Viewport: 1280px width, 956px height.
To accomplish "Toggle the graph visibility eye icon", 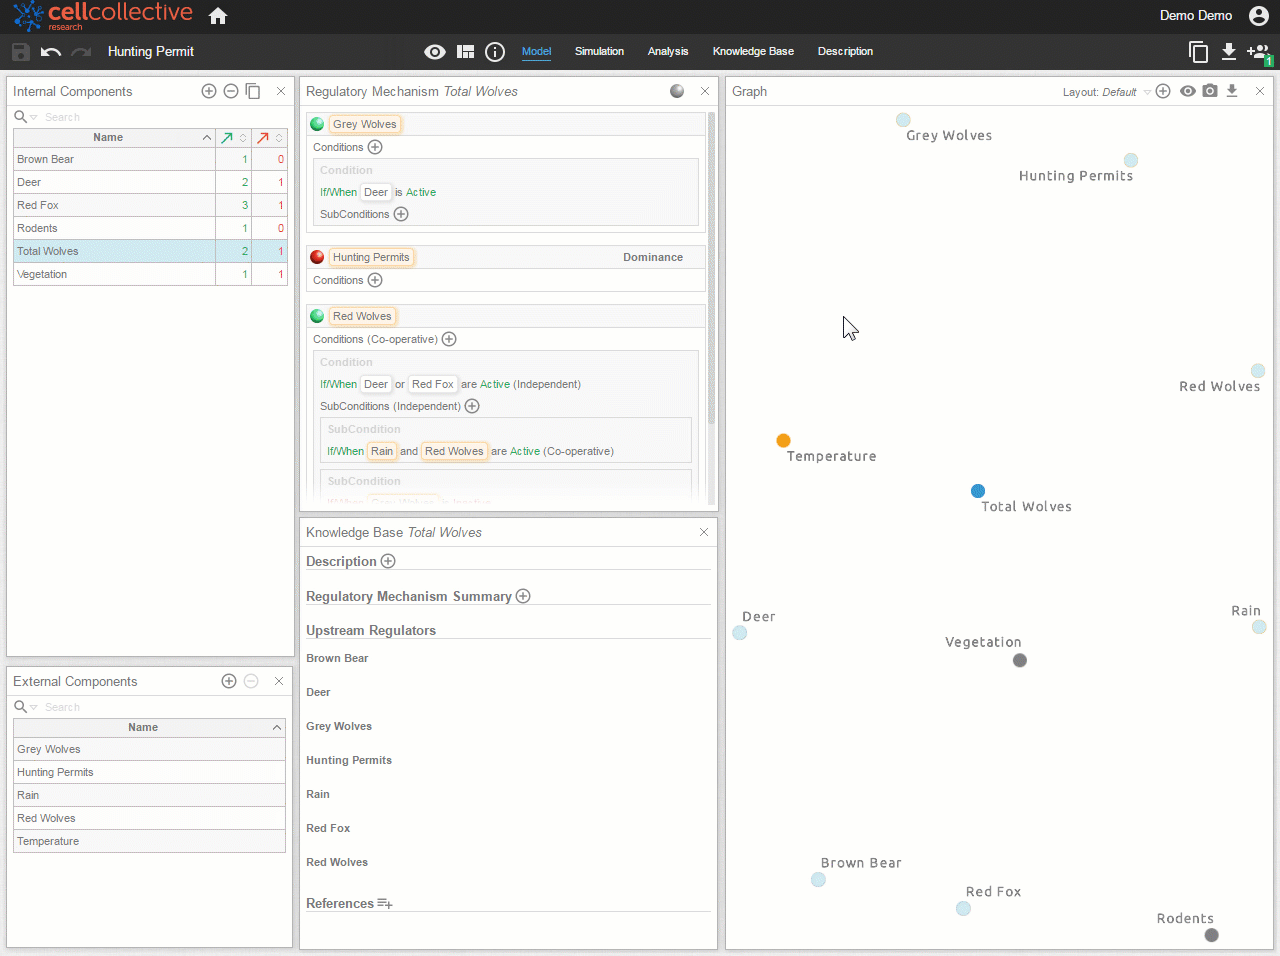I will 1188,91.
